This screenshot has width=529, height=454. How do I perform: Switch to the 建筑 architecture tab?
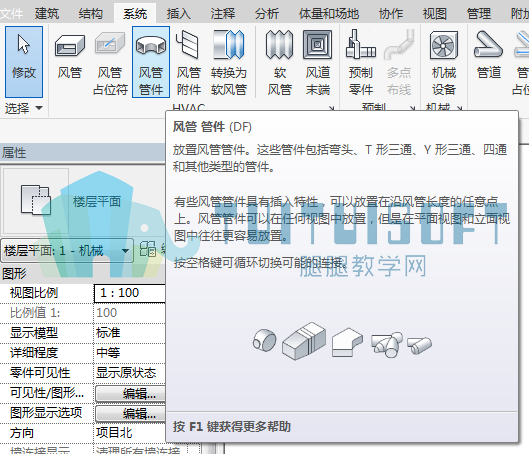click(47, 14)
